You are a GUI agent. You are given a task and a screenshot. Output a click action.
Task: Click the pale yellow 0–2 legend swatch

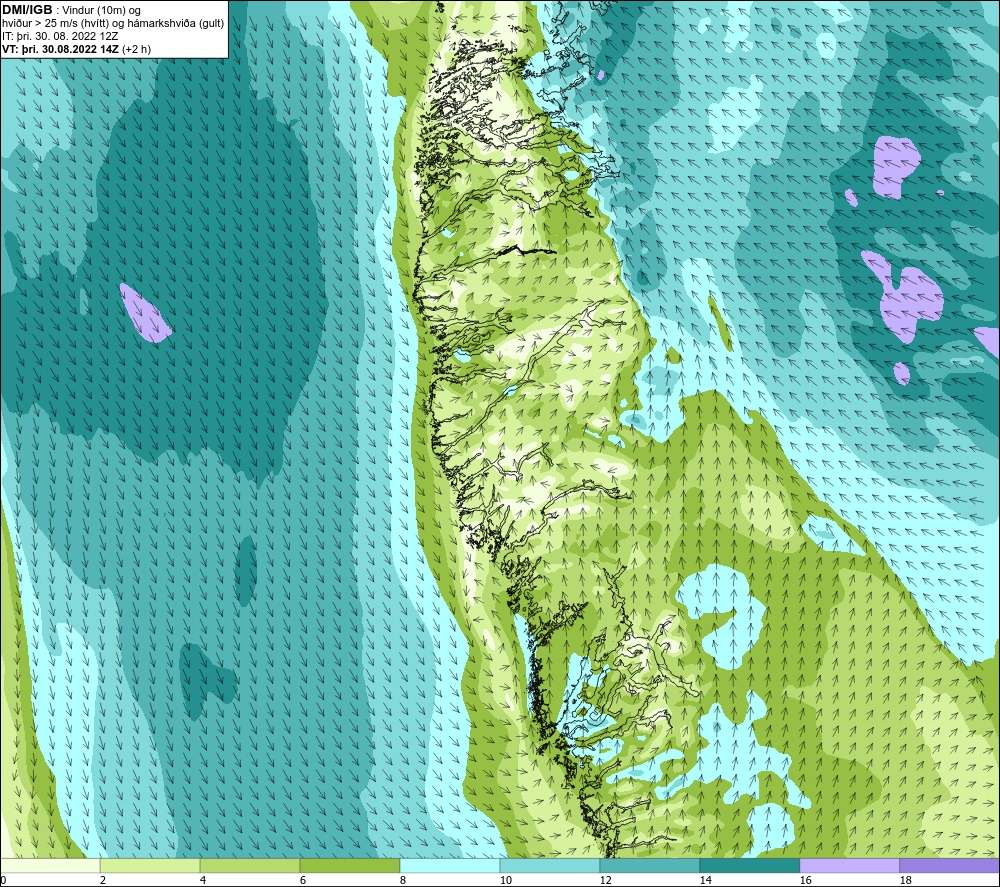click(50, 865)
